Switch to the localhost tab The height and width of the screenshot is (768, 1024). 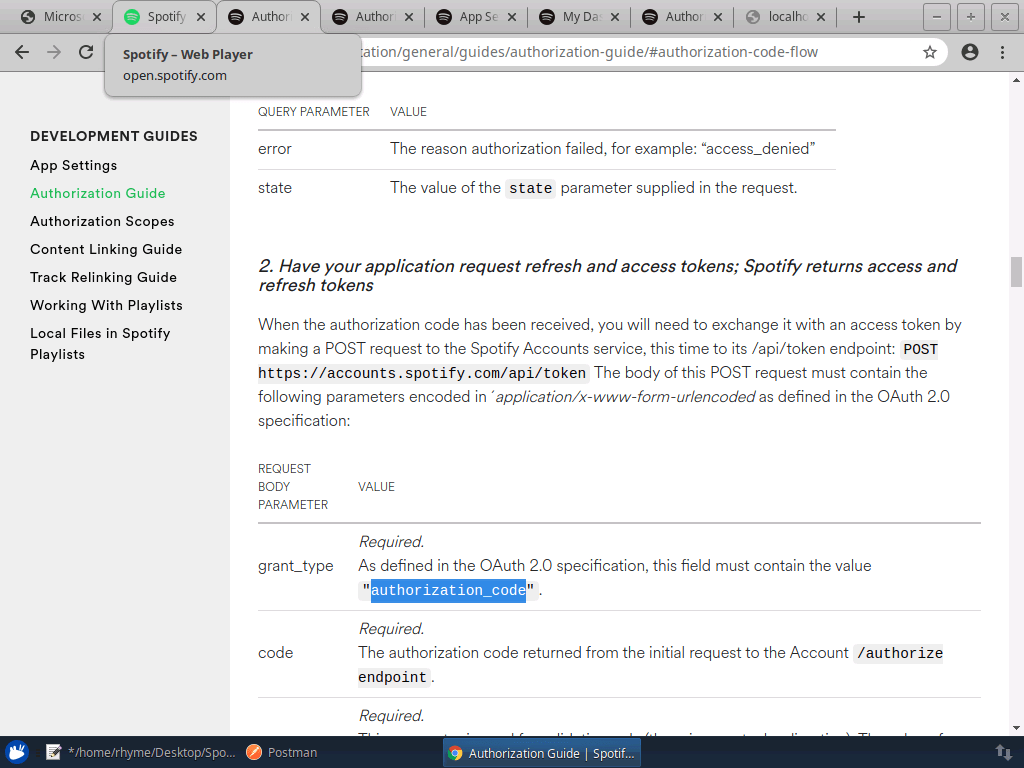pos(785,16)
